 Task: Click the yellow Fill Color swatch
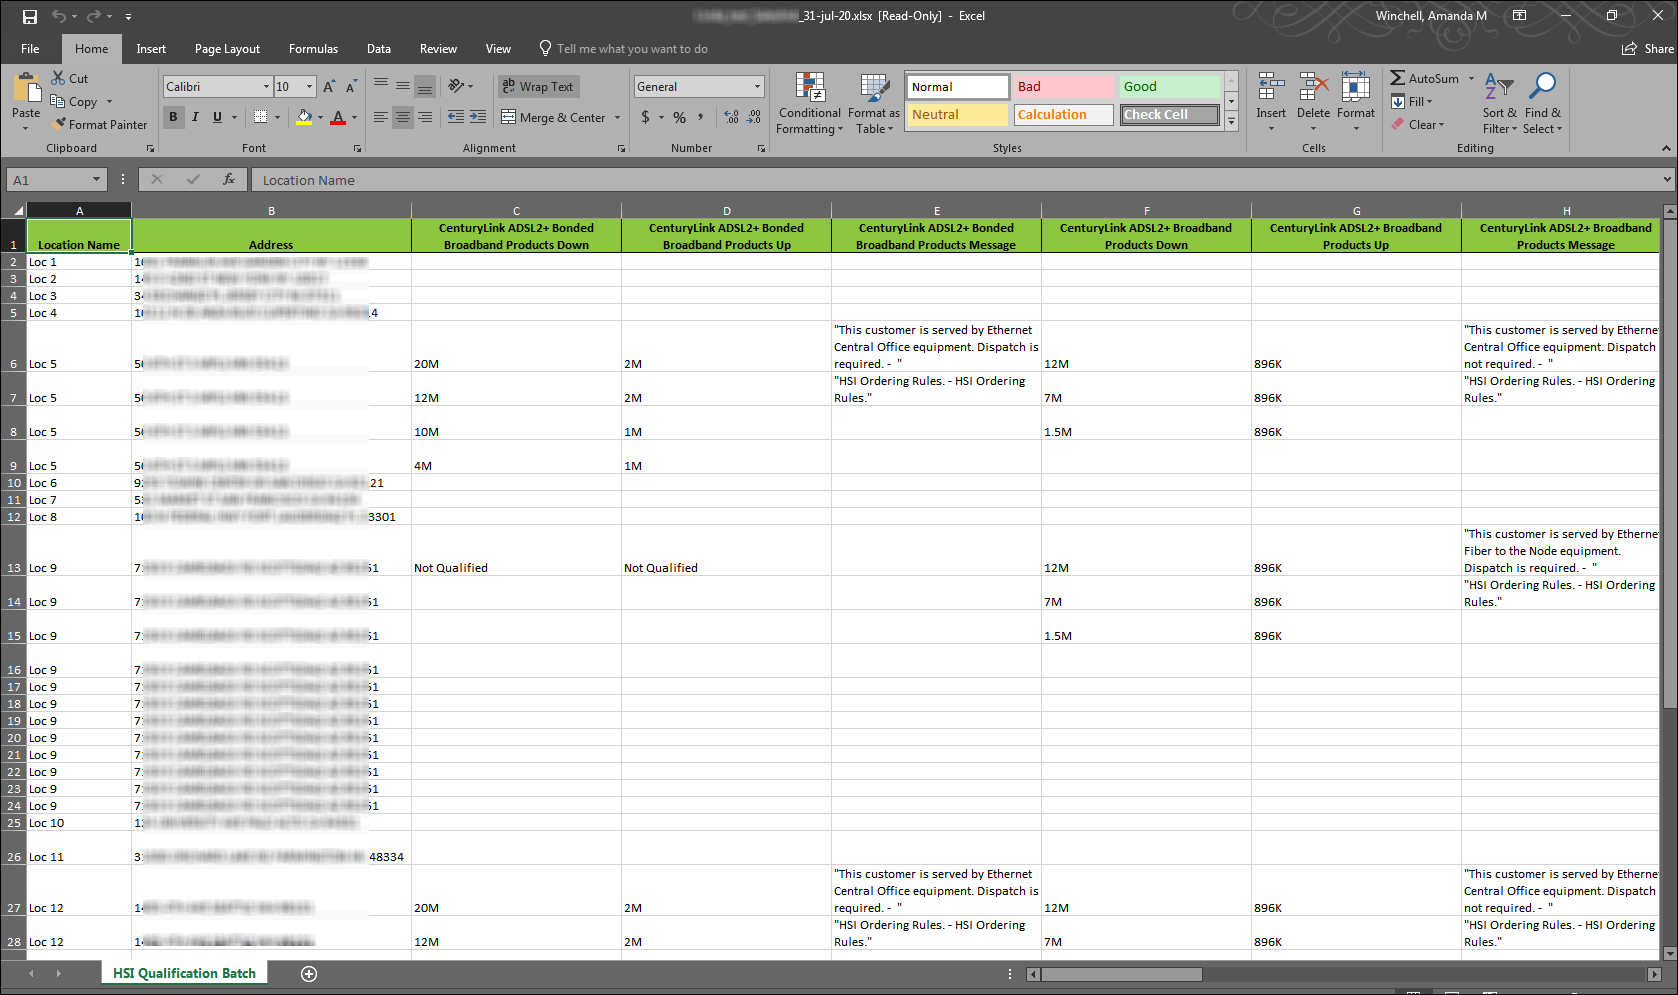tap(304, 117)
